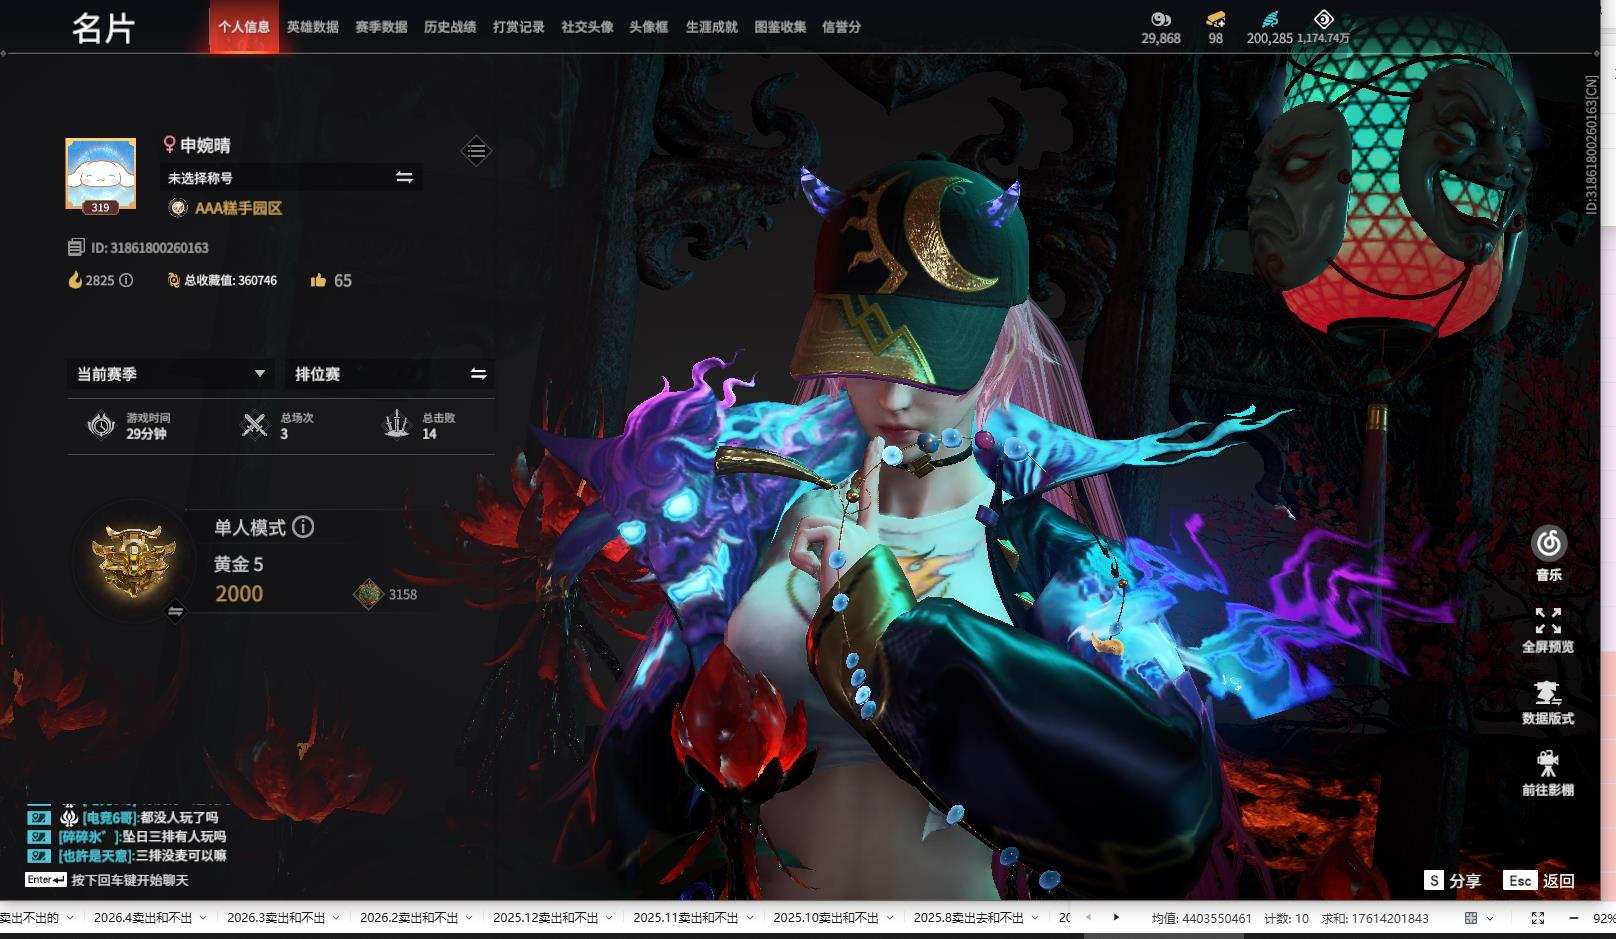Open the 生涯成就 tab
The height and width of the screenshot is (939, 1616).
pos(711,27)
